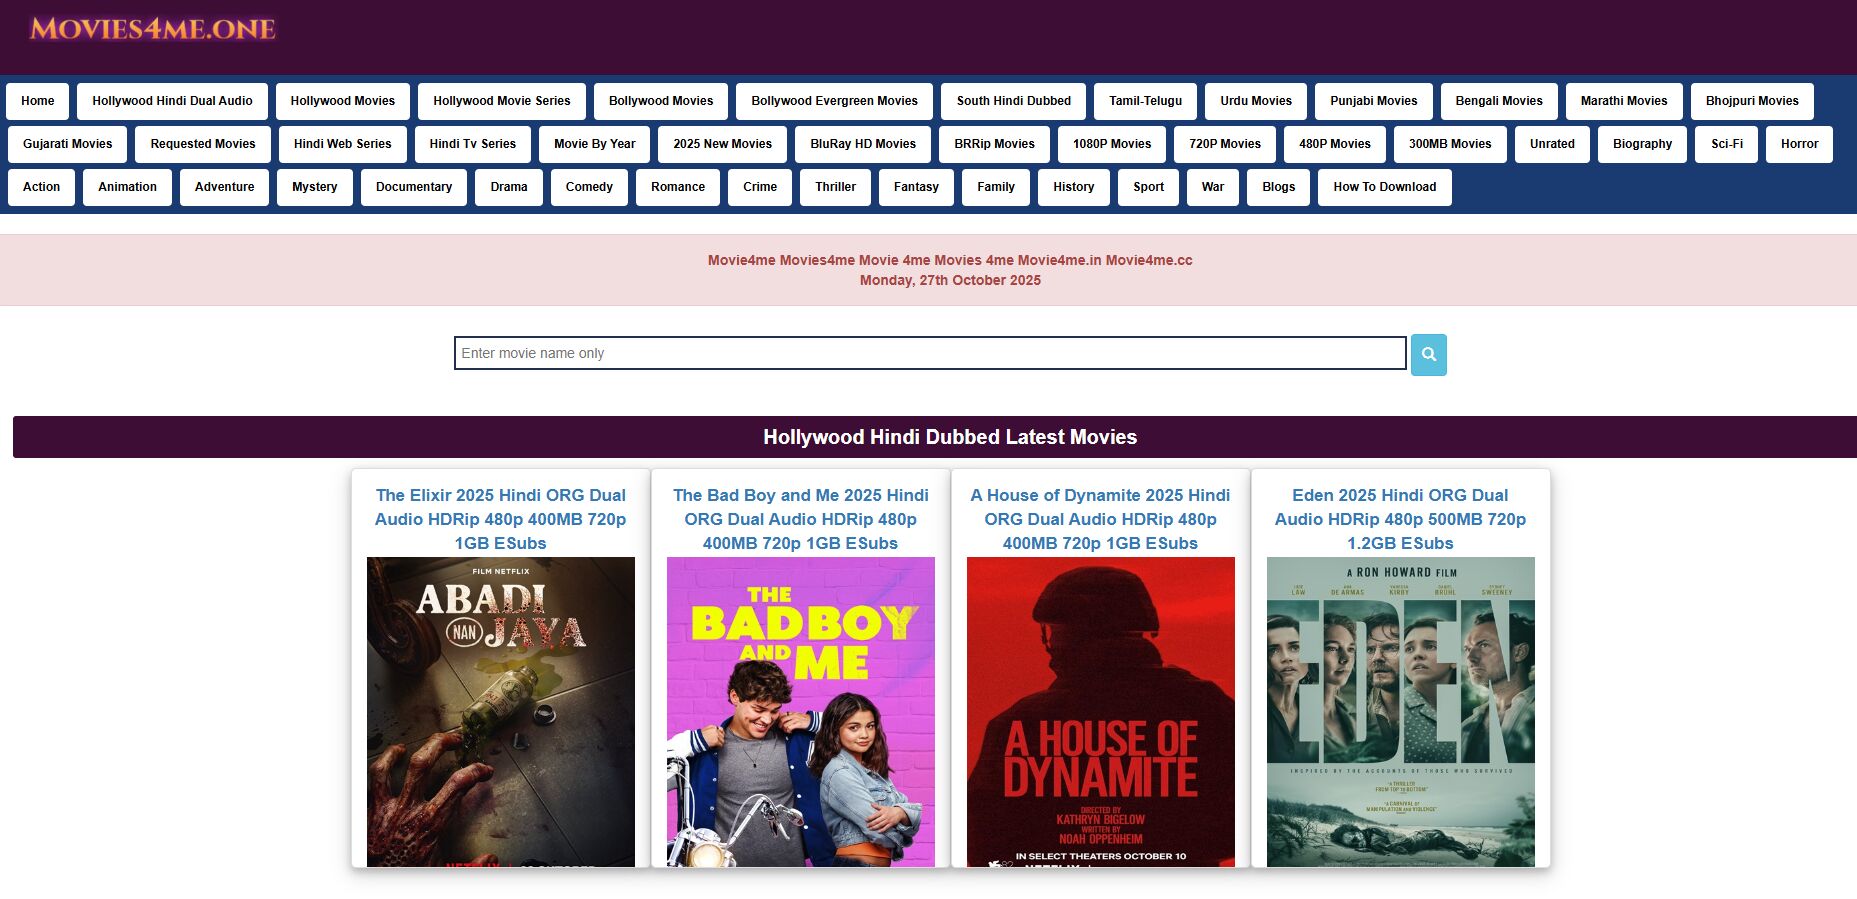Screen dimensions: 1857x899
Task: Filter by 720P Movies
Action: pyautogui.click(x=1225, y=144)
